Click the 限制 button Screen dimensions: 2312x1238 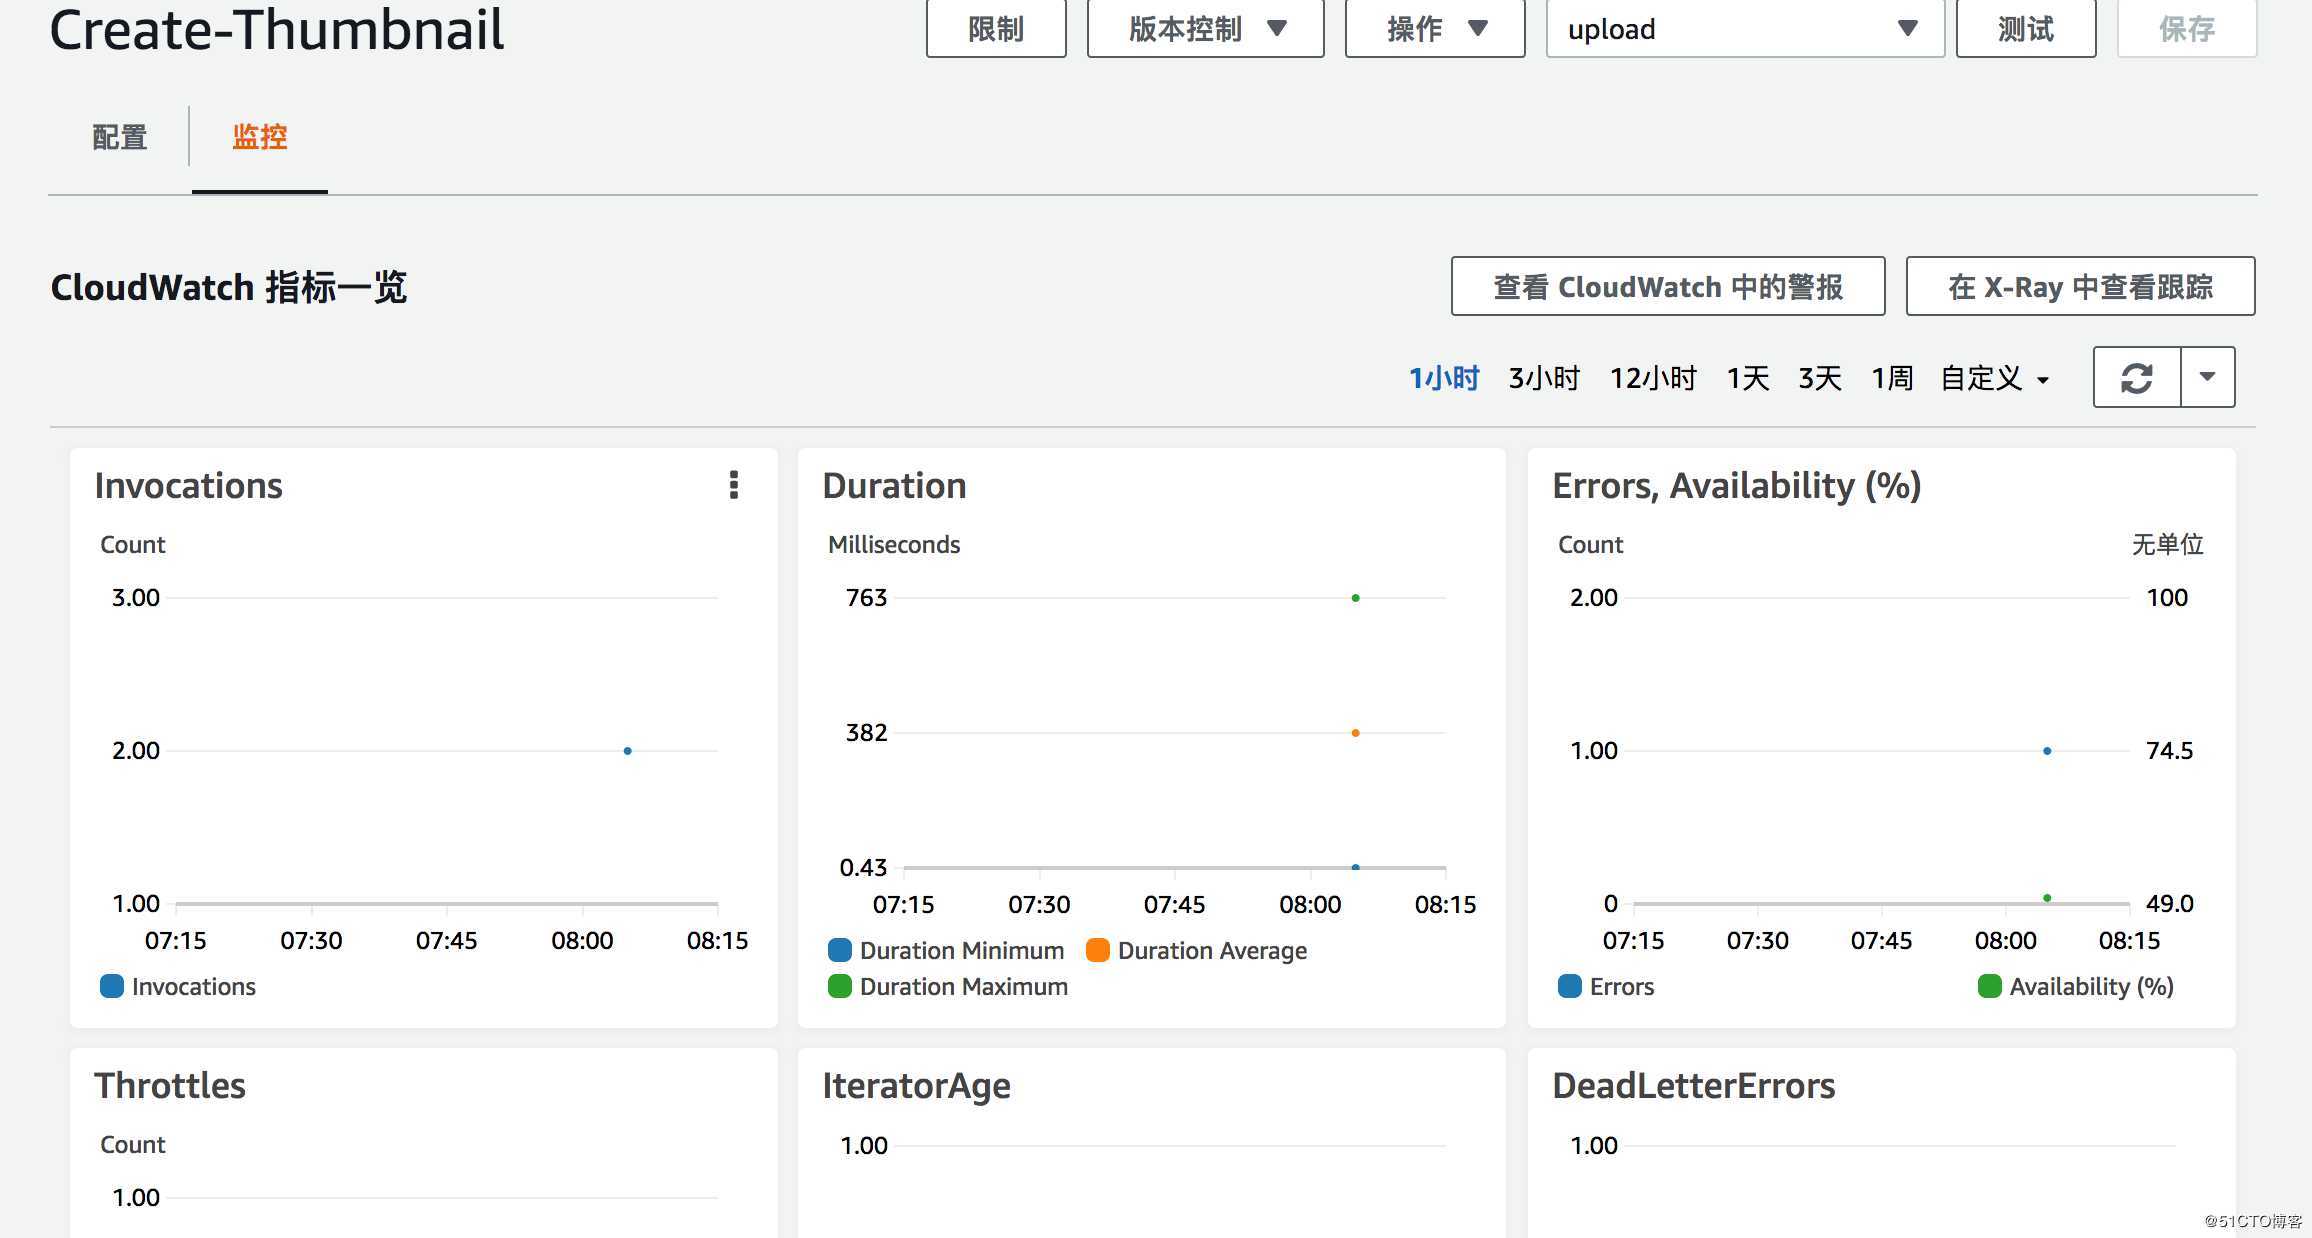click(x=996, y=29)
